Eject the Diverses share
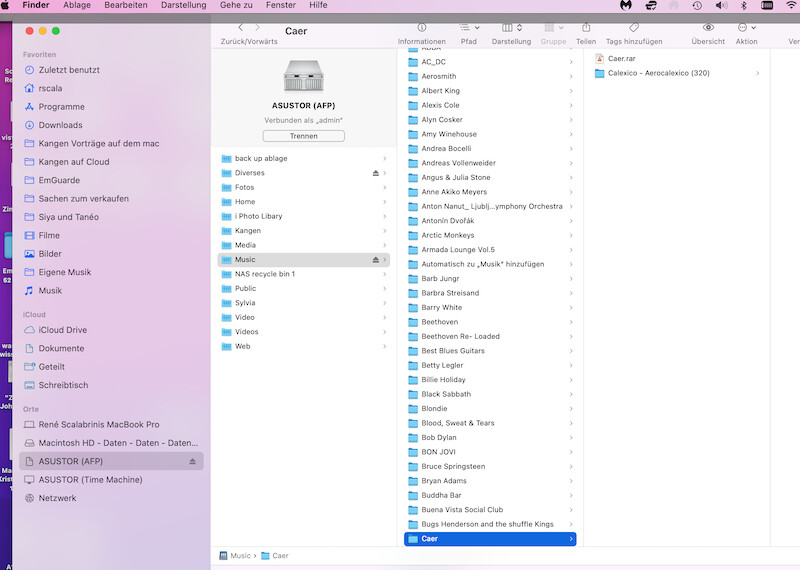Screen dimensions: 800x570 point(376,173)
